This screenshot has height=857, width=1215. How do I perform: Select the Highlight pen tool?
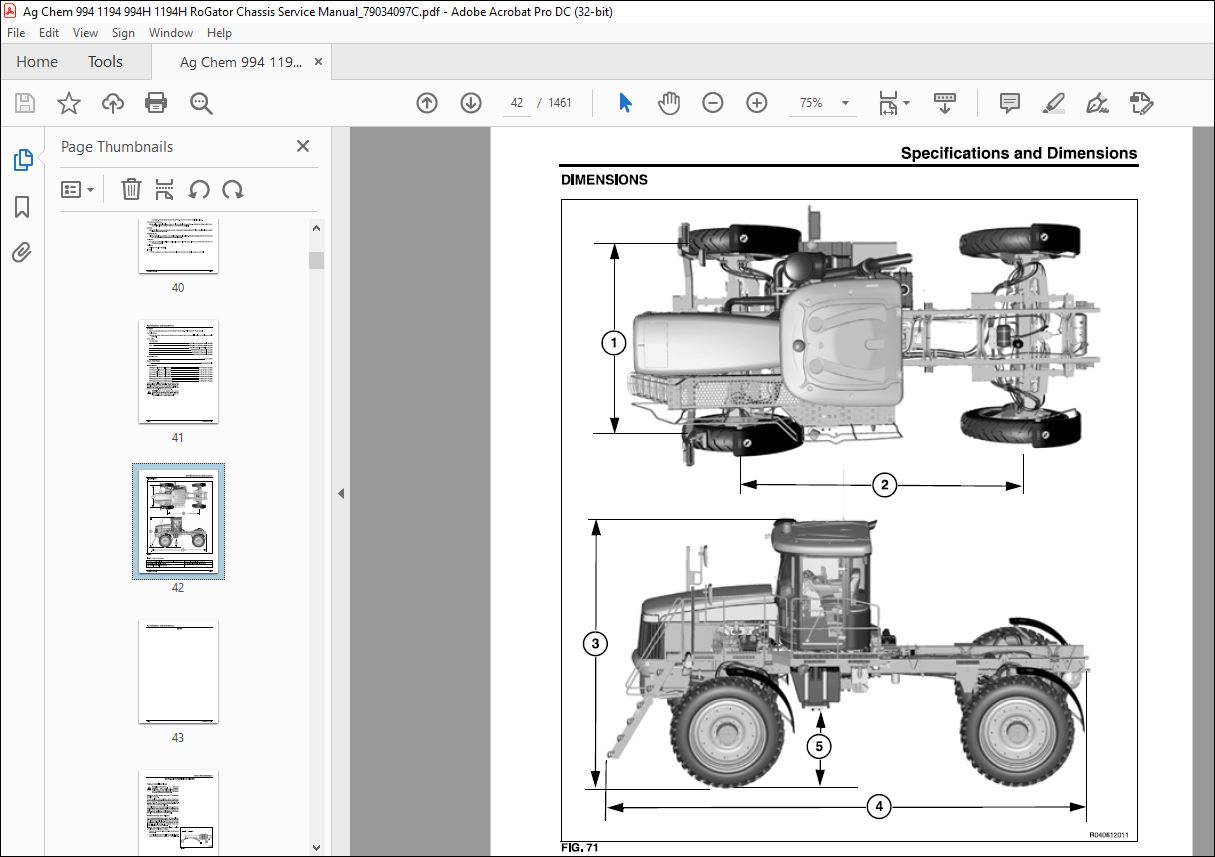(x=1054, y=103)
